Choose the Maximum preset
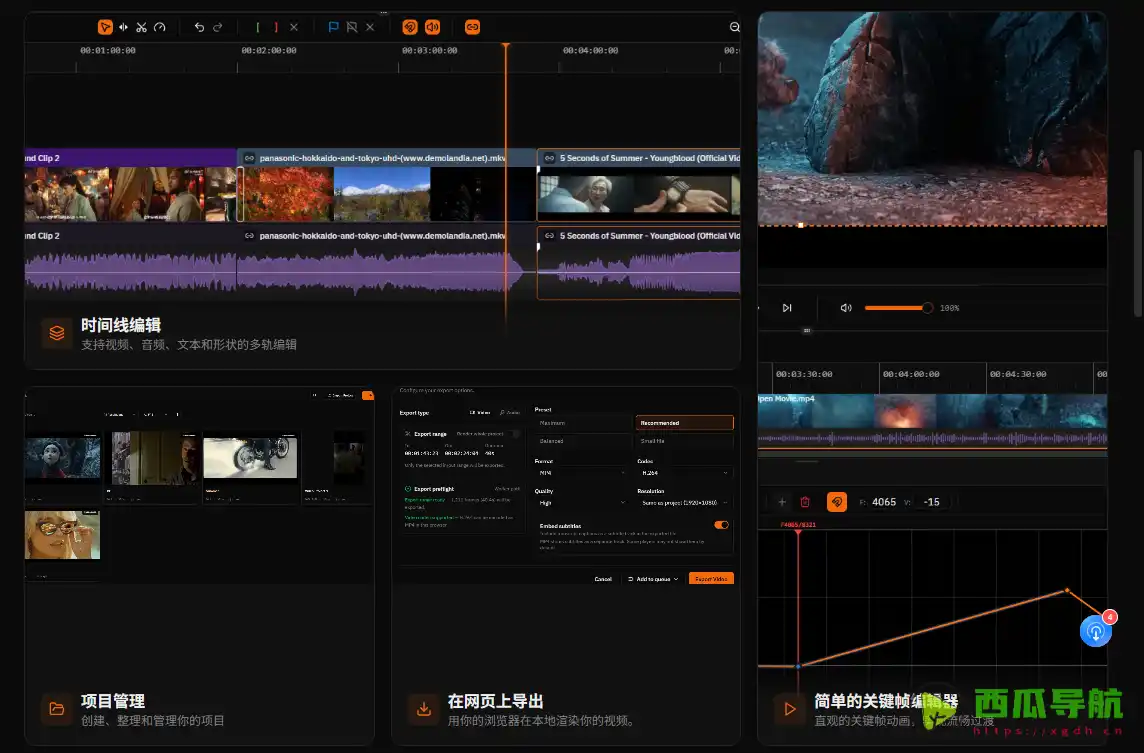This screenshot has height=753, width=1144. (x=584, y=423)
